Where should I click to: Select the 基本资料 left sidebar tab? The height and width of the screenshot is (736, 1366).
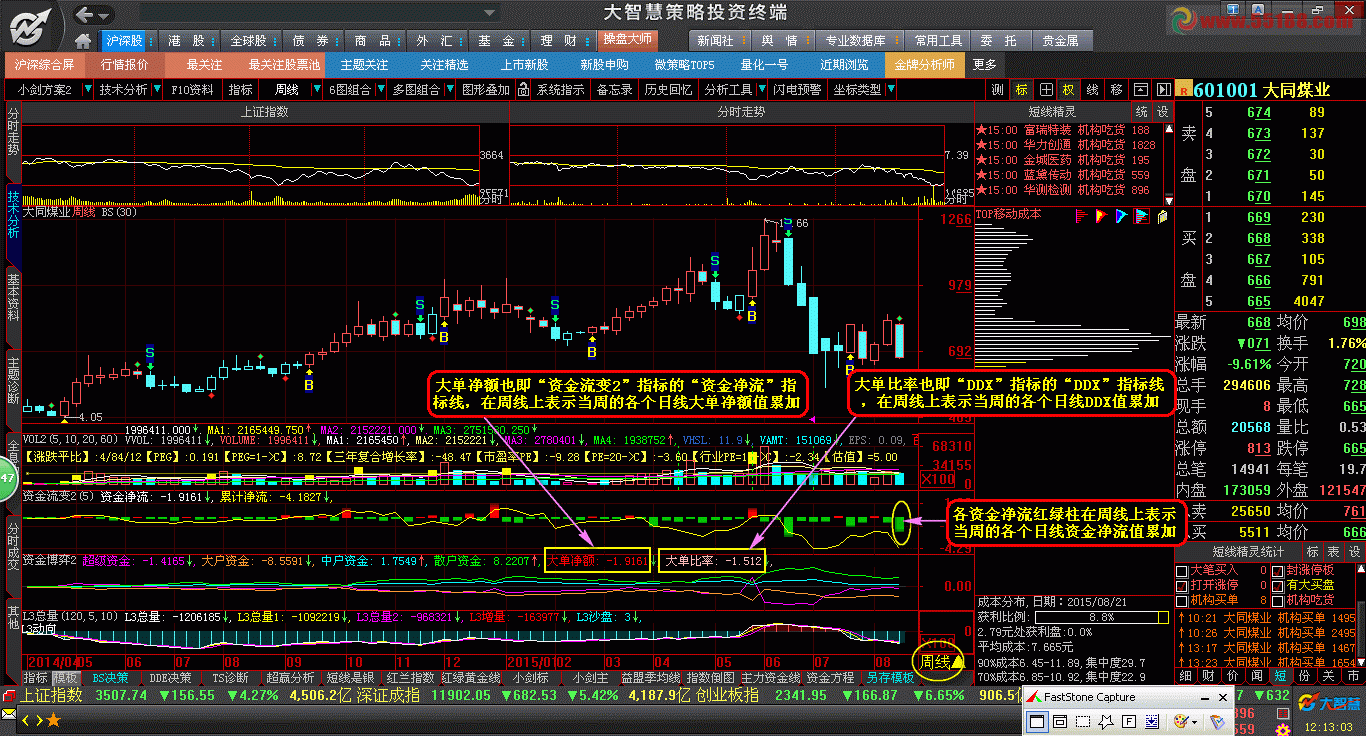(13, 300)
